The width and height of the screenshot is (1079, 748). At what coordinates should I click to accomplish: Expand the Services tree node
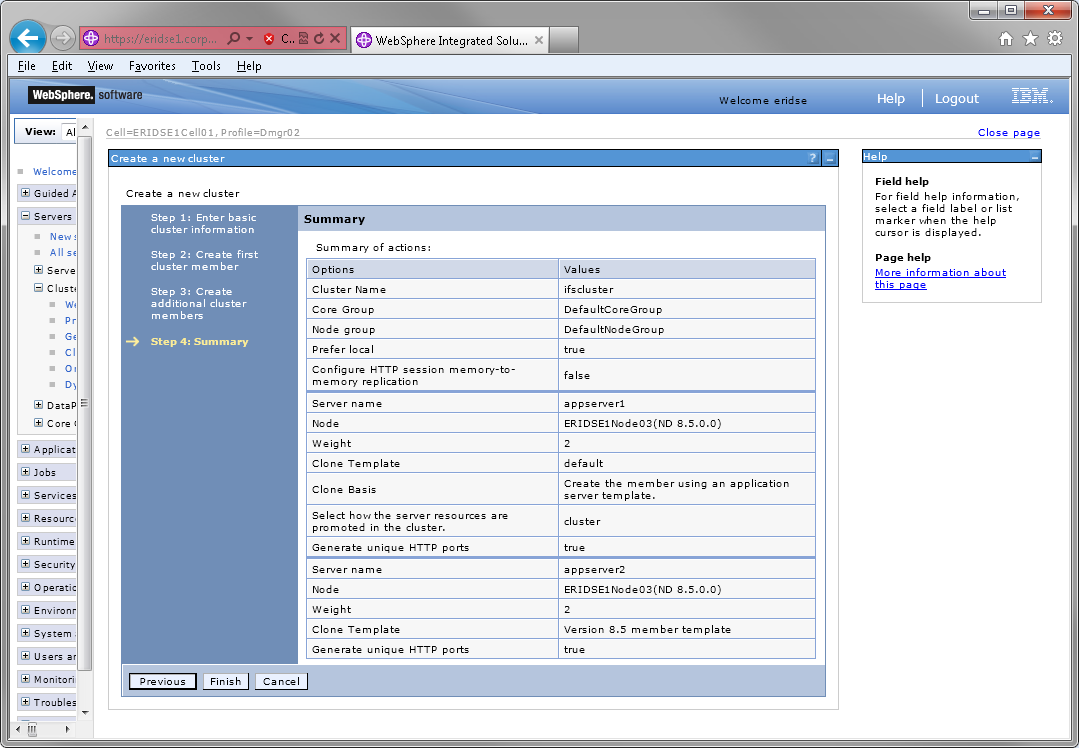pyautogui.click(x=25, y=495)
